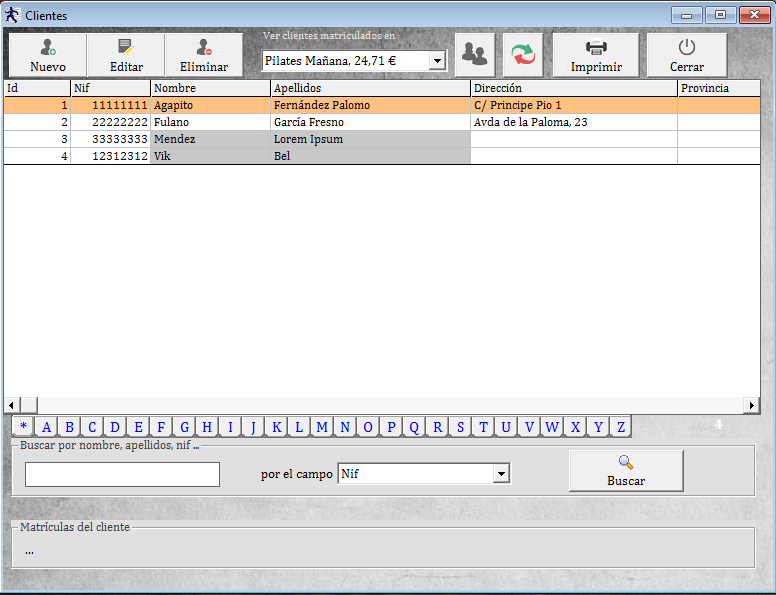Click the Nombre column header

pos(210,88)
